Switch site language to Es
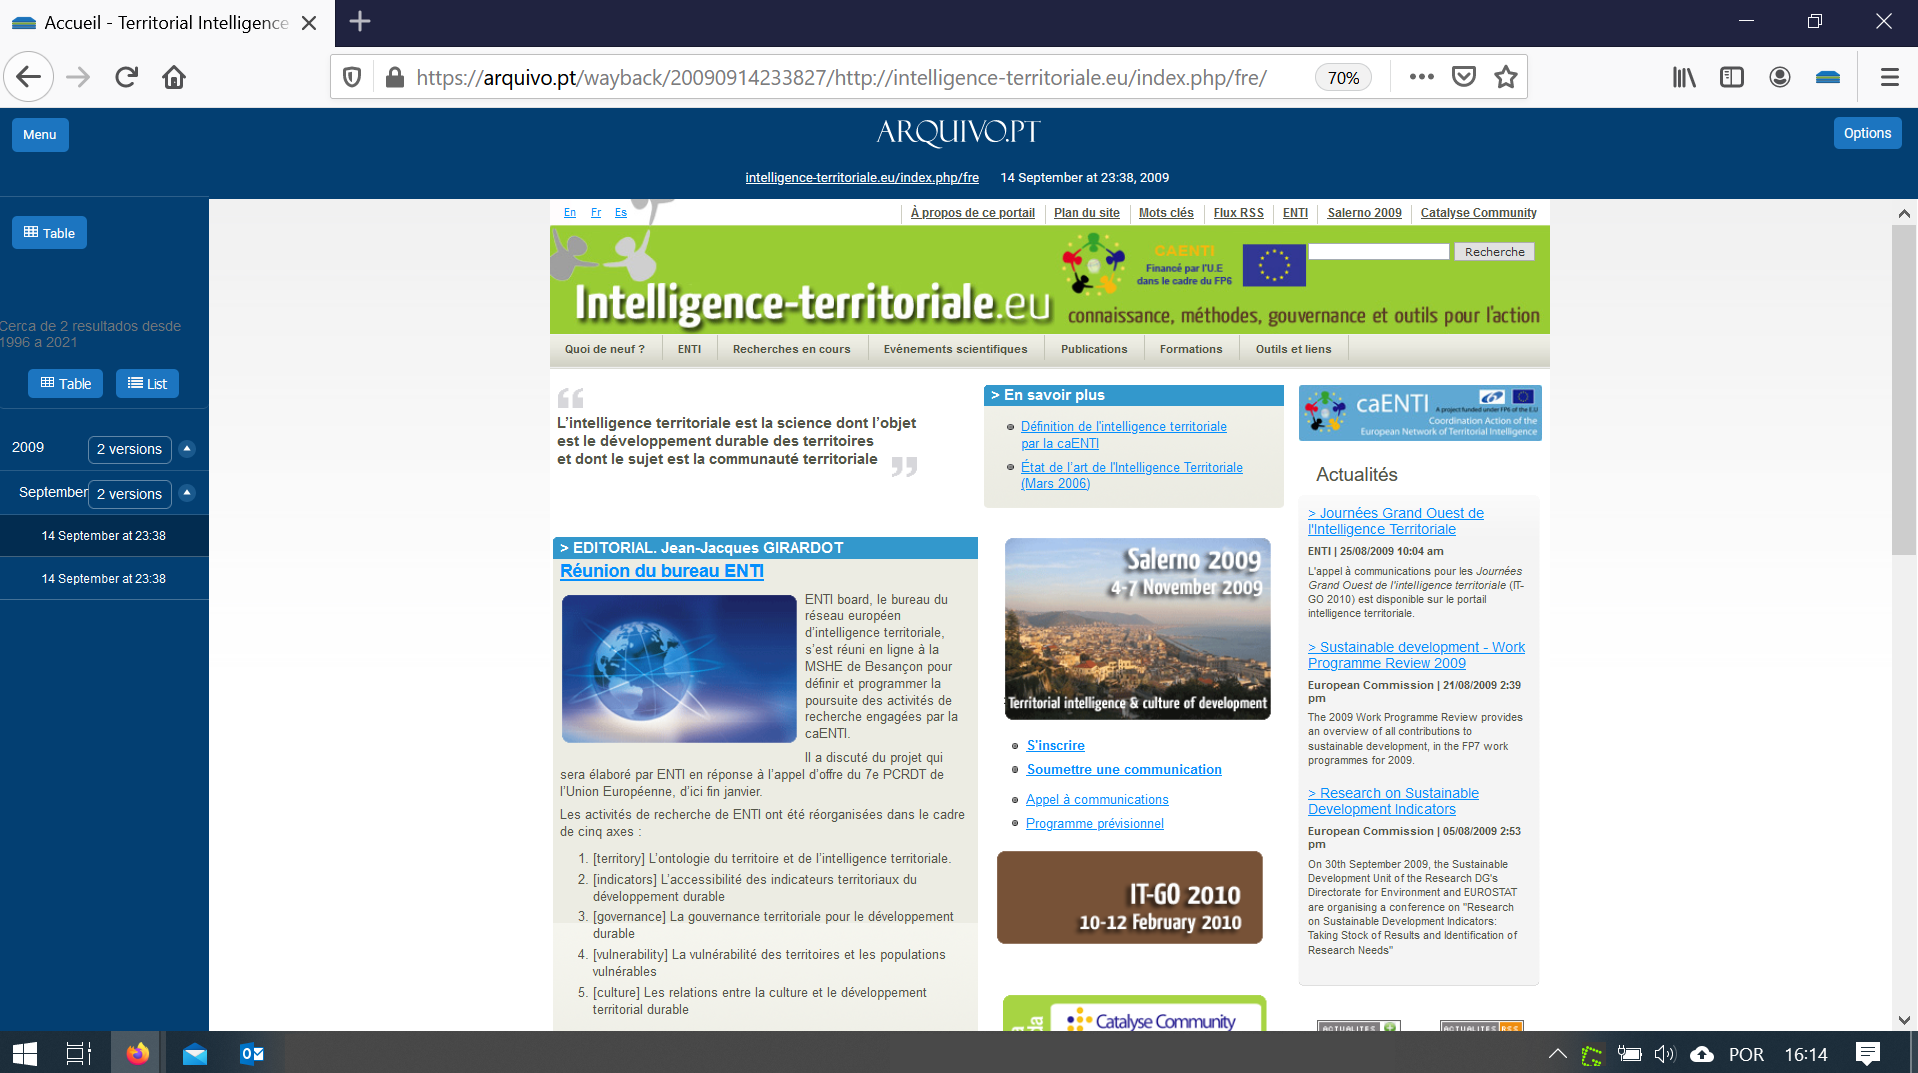Screen dimensions: 1918x1073 point(621,212)
